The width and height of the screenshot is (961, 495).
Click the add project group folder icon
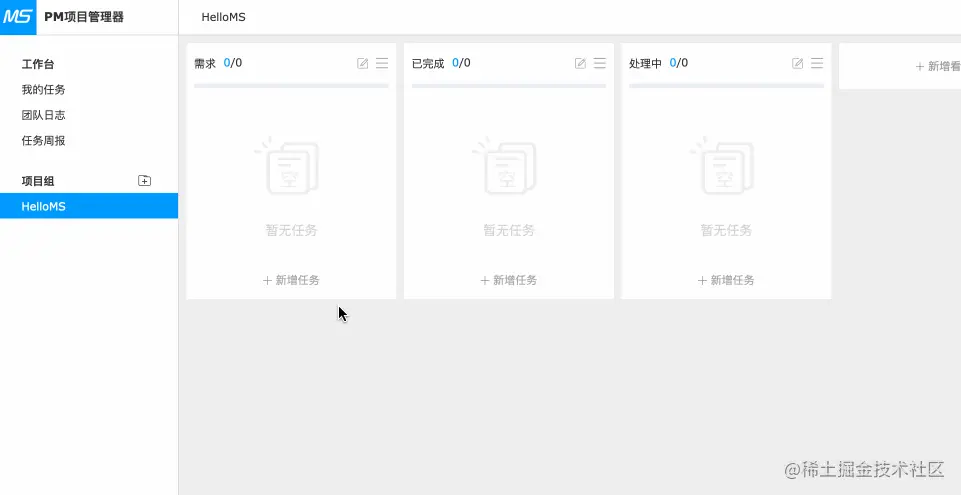tap(145, 181)
